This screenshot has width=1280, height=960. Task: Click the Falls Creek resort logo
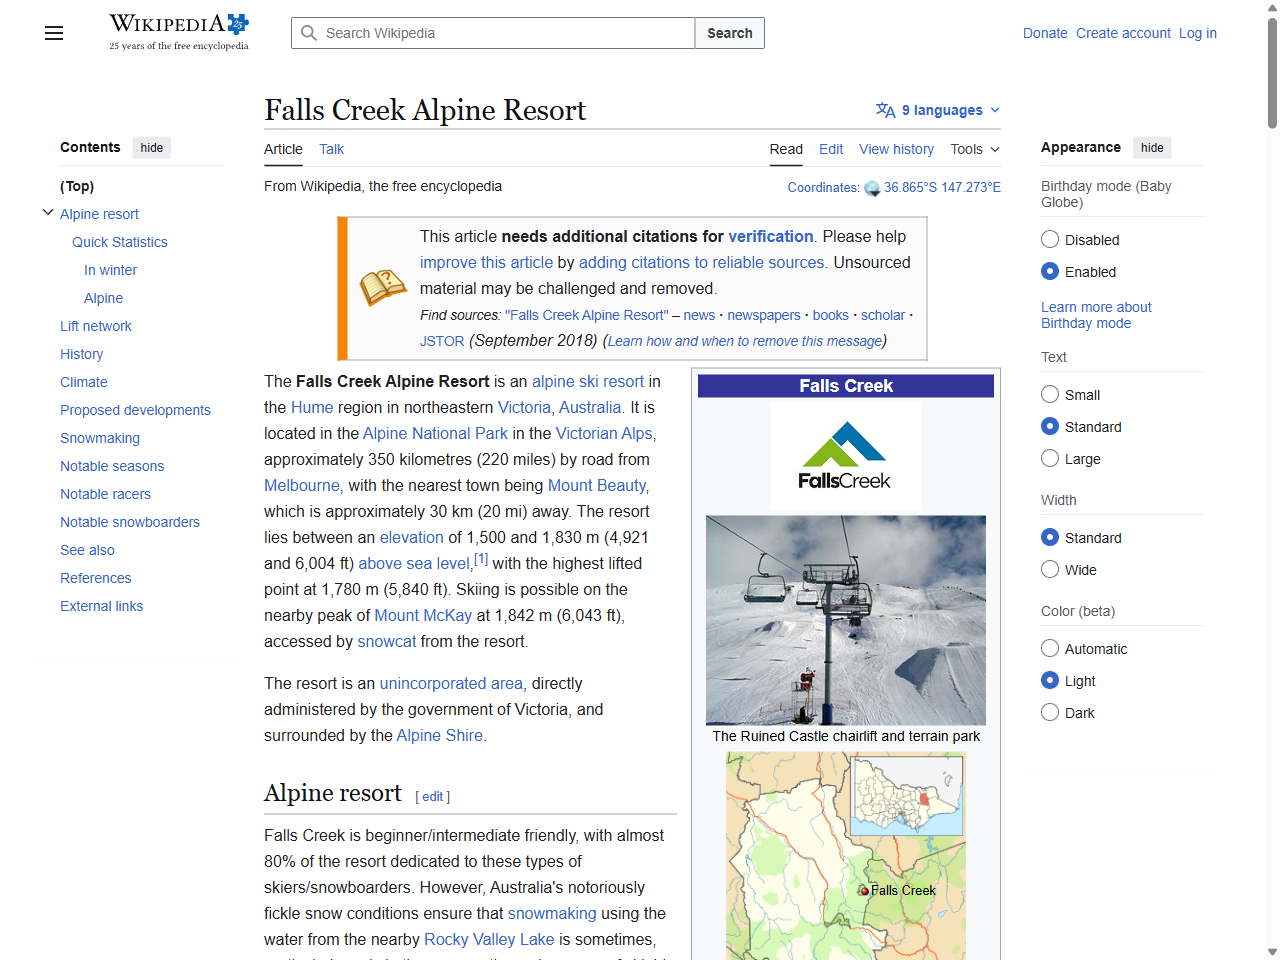[845, 455]
